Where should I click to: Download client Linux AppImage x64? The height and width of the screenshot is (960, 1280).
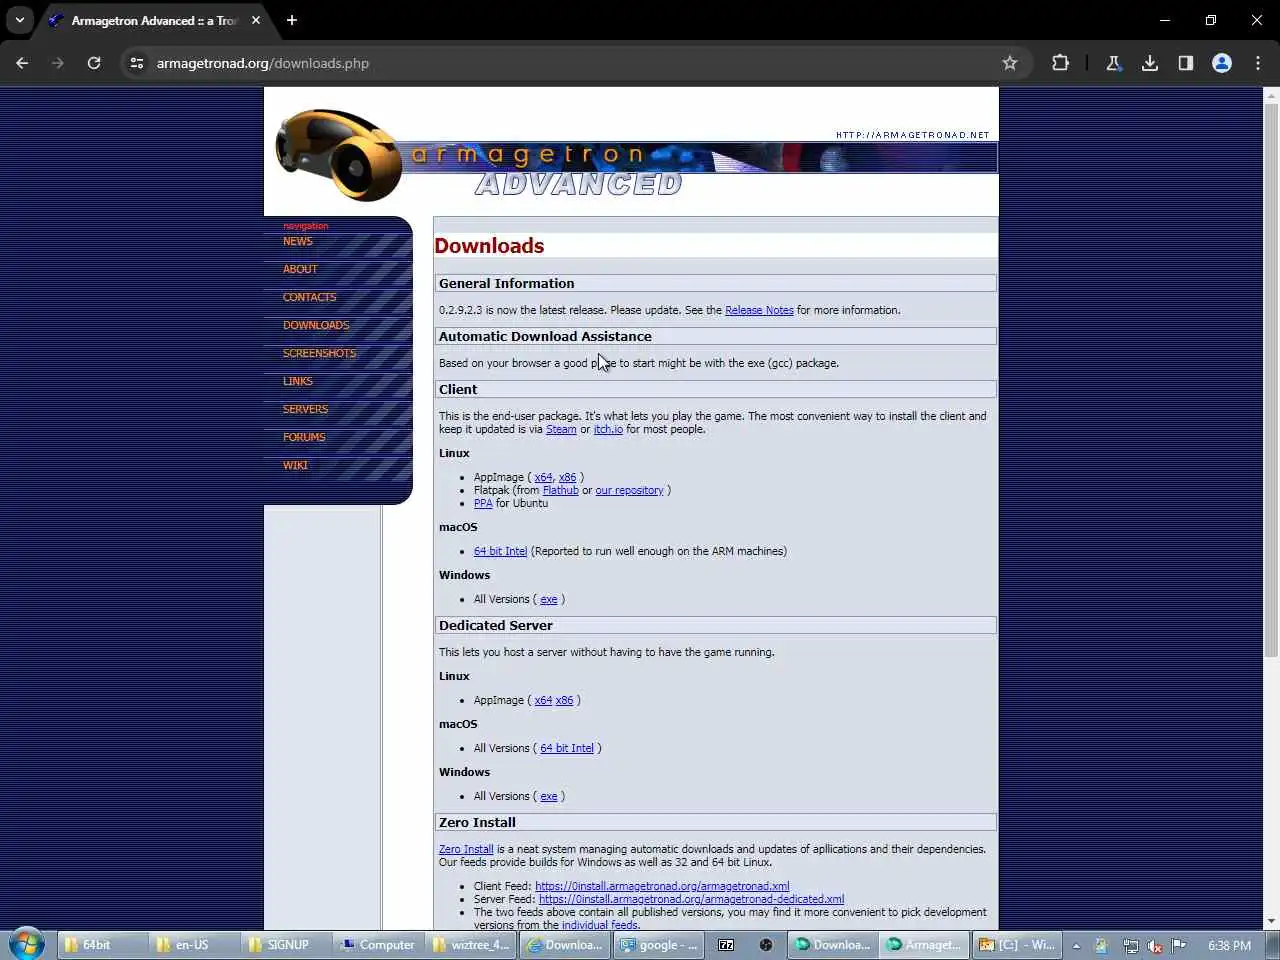(x=543, y=477)
